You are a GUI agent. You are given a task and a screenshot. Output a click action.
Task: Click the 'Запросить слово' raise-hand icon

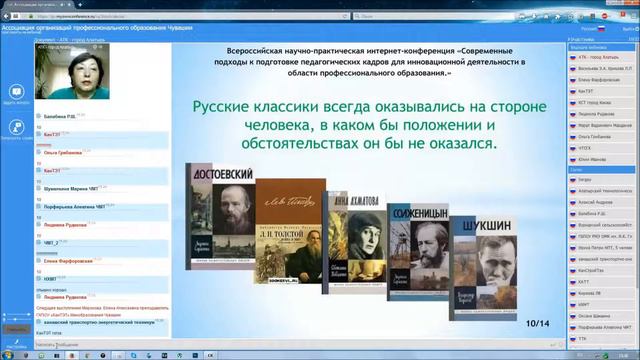click(16, 127)
